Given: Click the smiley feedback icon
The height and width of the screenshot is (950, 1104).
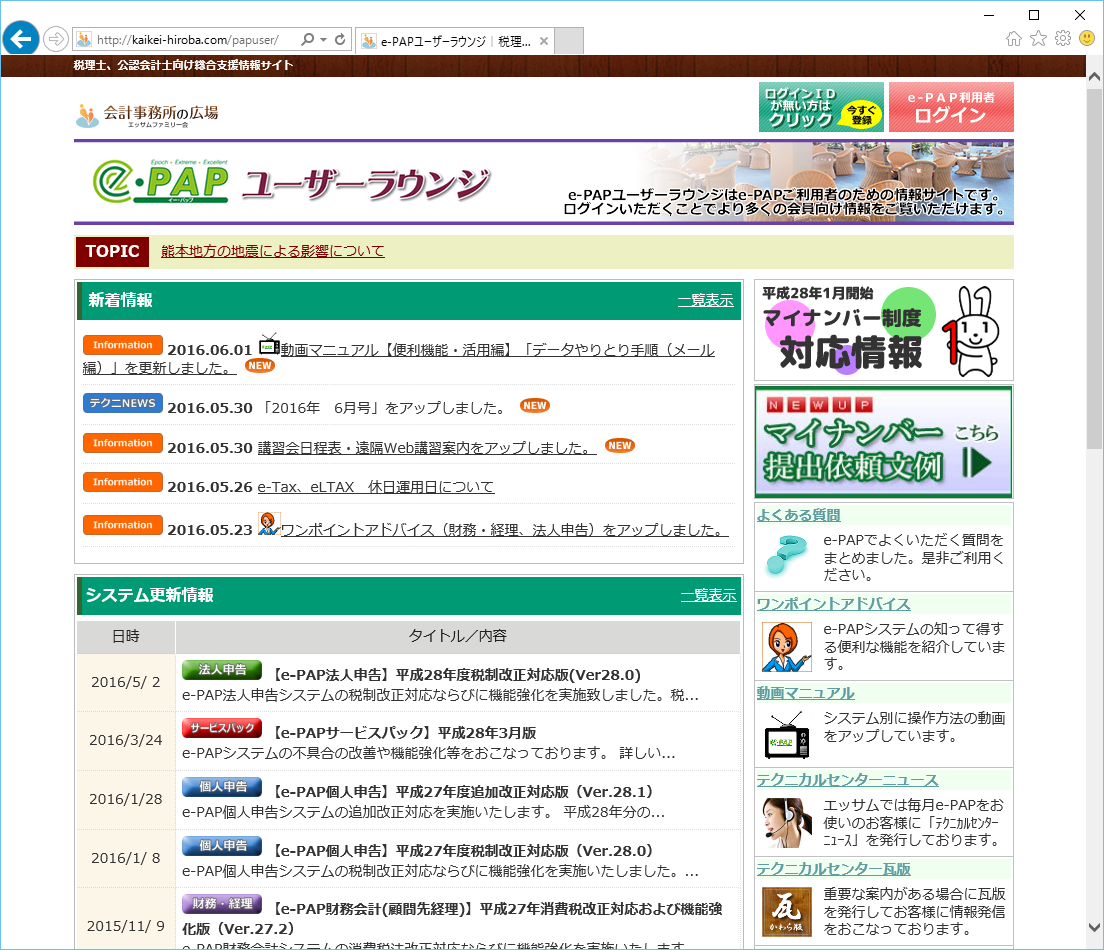Looking at the screenshot, I should (1087, 39).
